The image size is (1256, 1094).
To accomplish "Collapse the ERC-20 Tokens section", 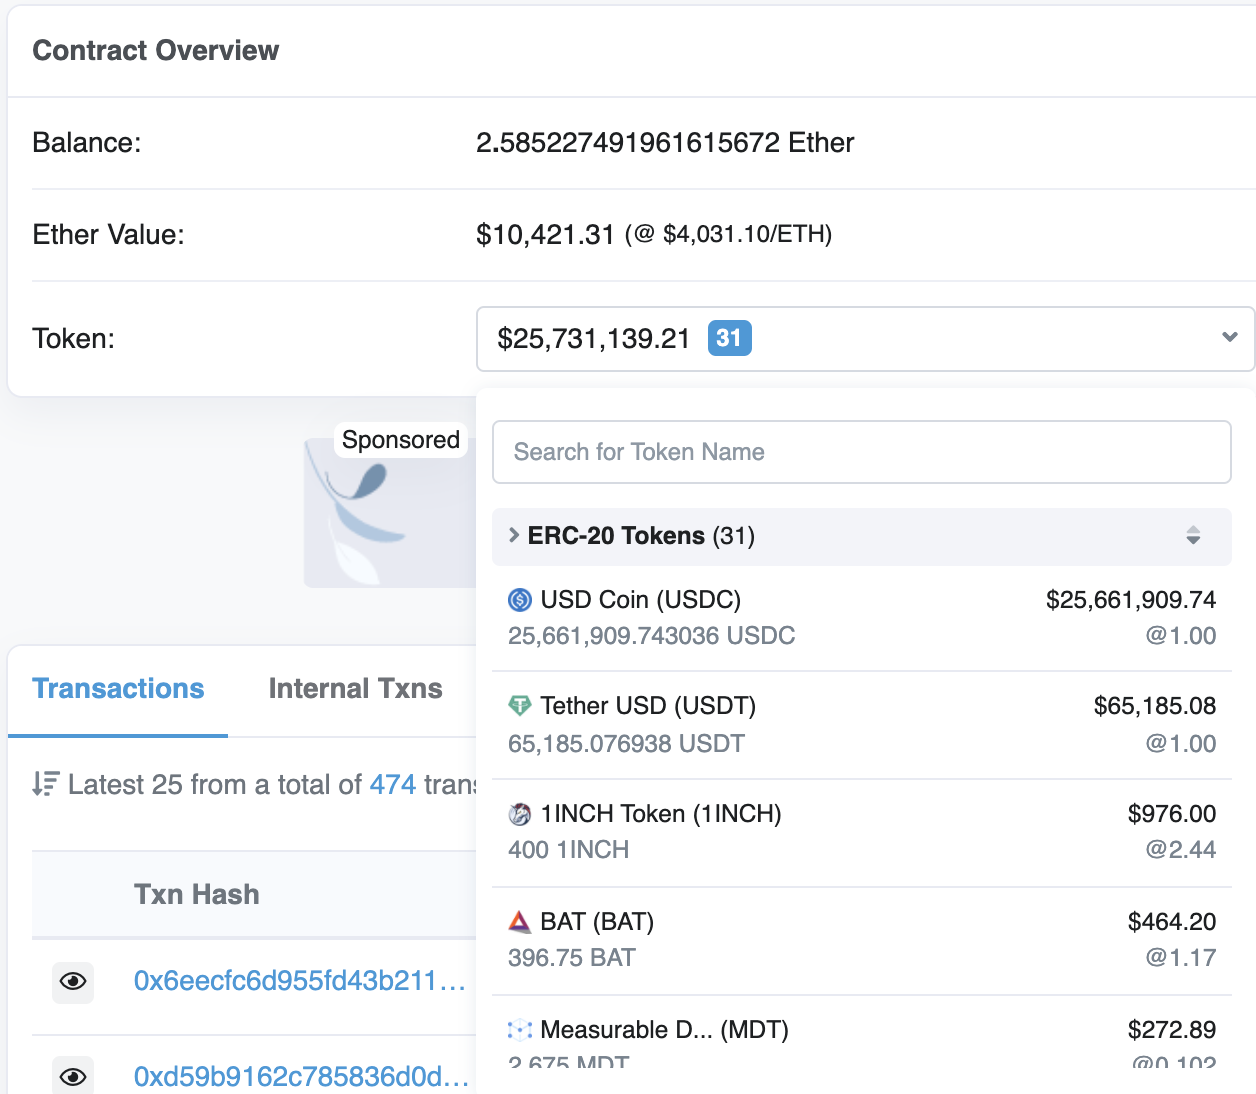I will [861, 536].
